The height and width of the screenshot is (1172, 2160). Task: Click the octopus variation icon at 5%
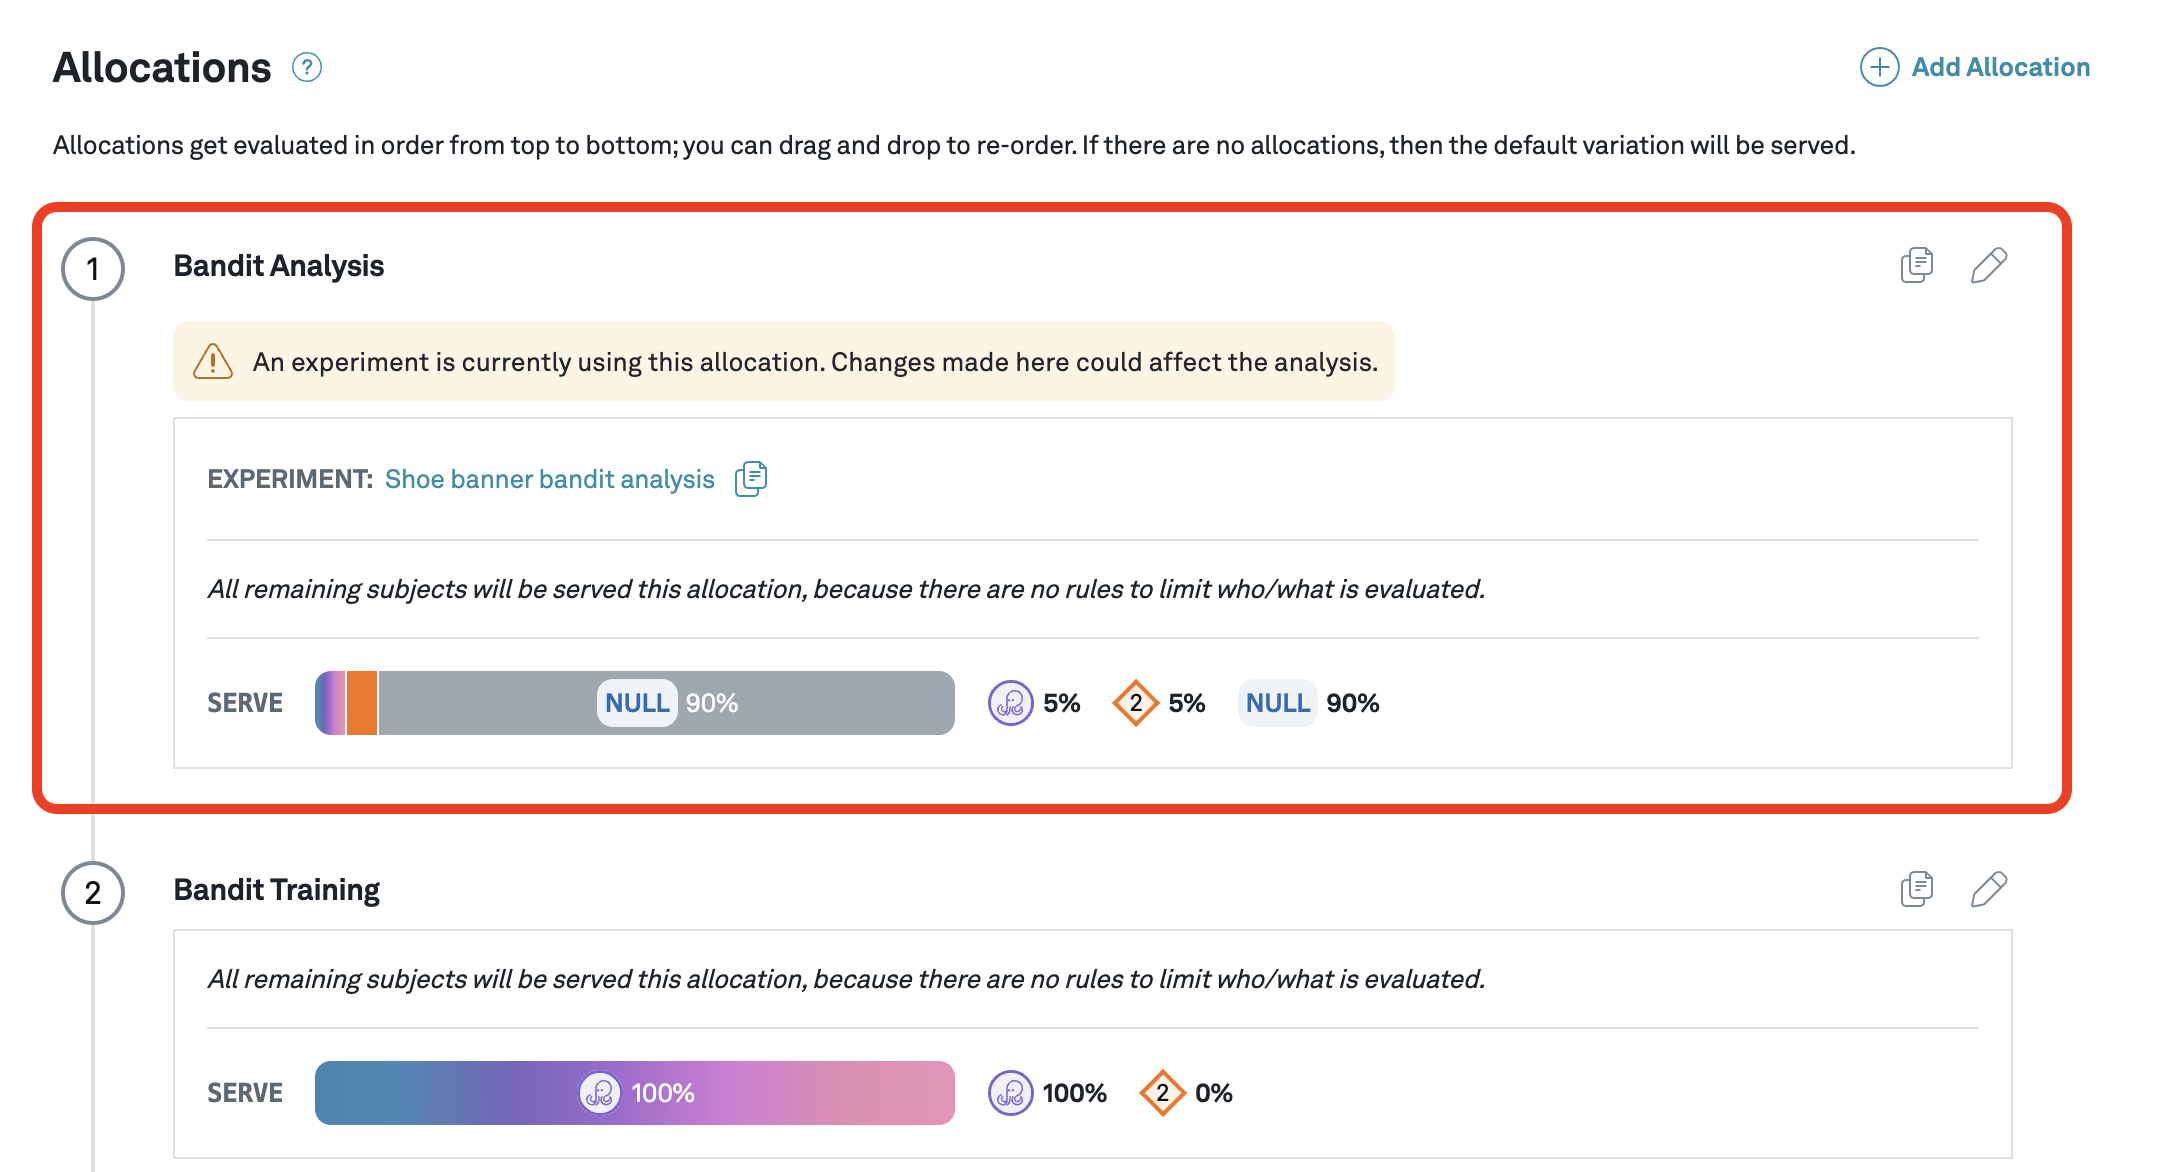click(x=1010, y=703)
